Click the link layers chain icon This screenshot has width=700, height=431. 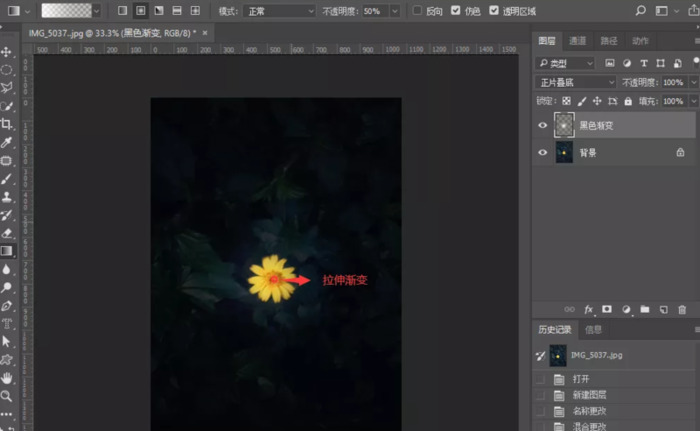tap(569, 309)
